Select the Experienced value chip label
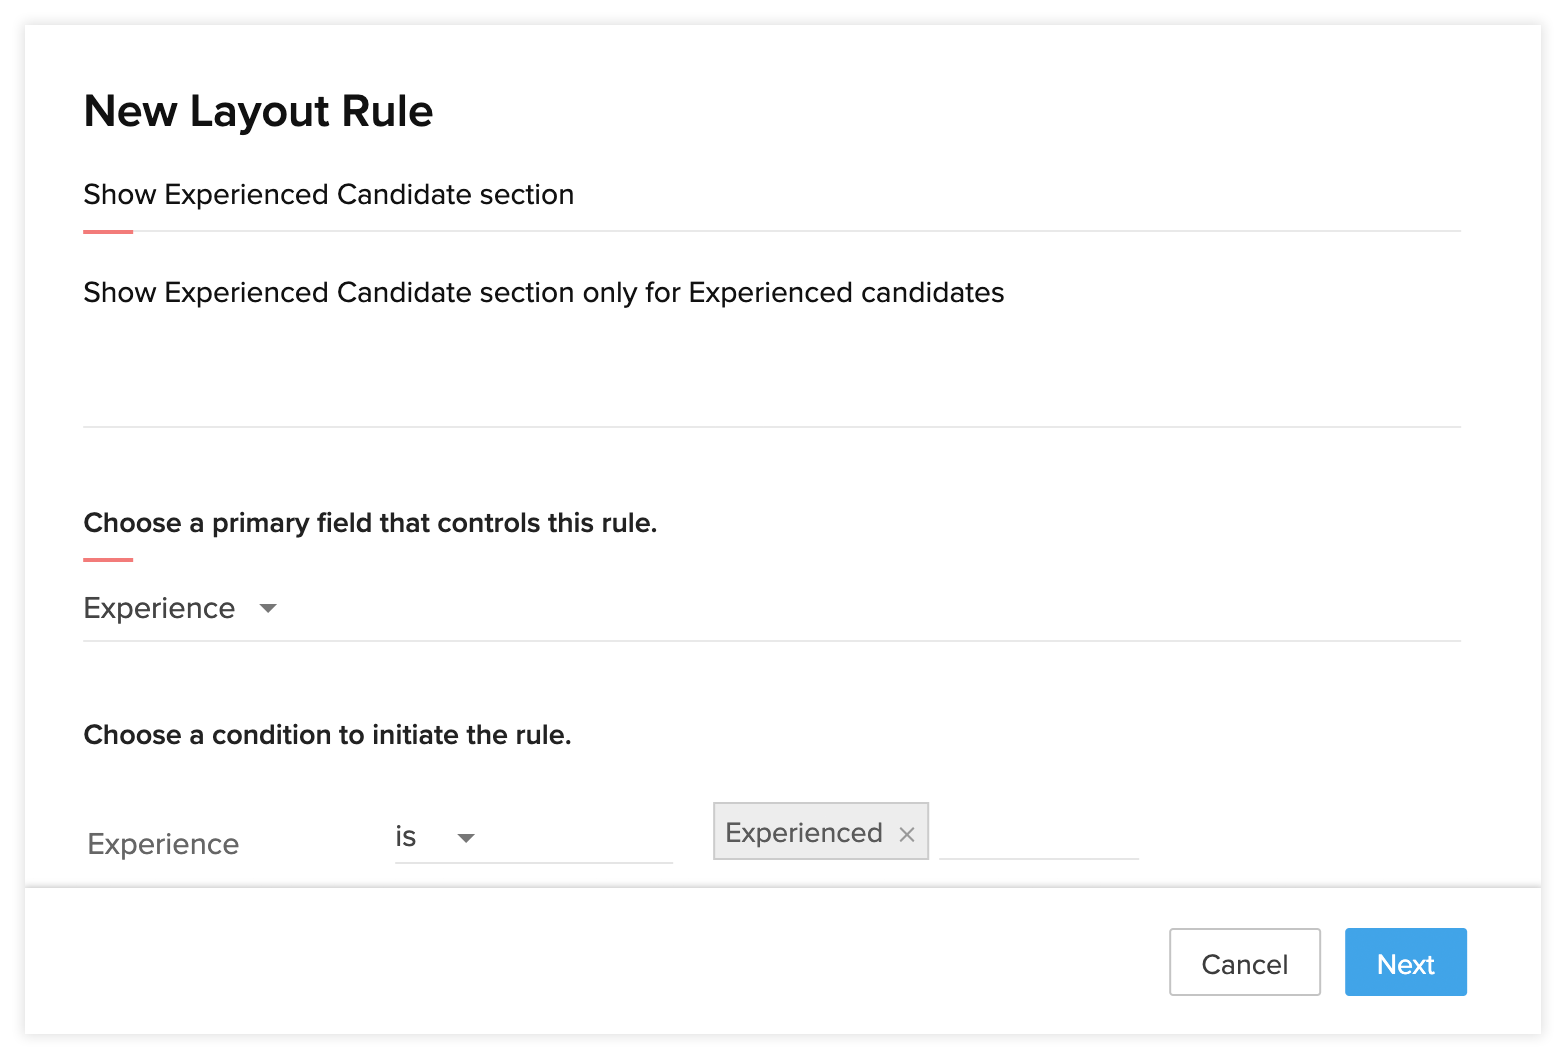The height and width of the screenshot is (1059, 1566). pos(803,833)
